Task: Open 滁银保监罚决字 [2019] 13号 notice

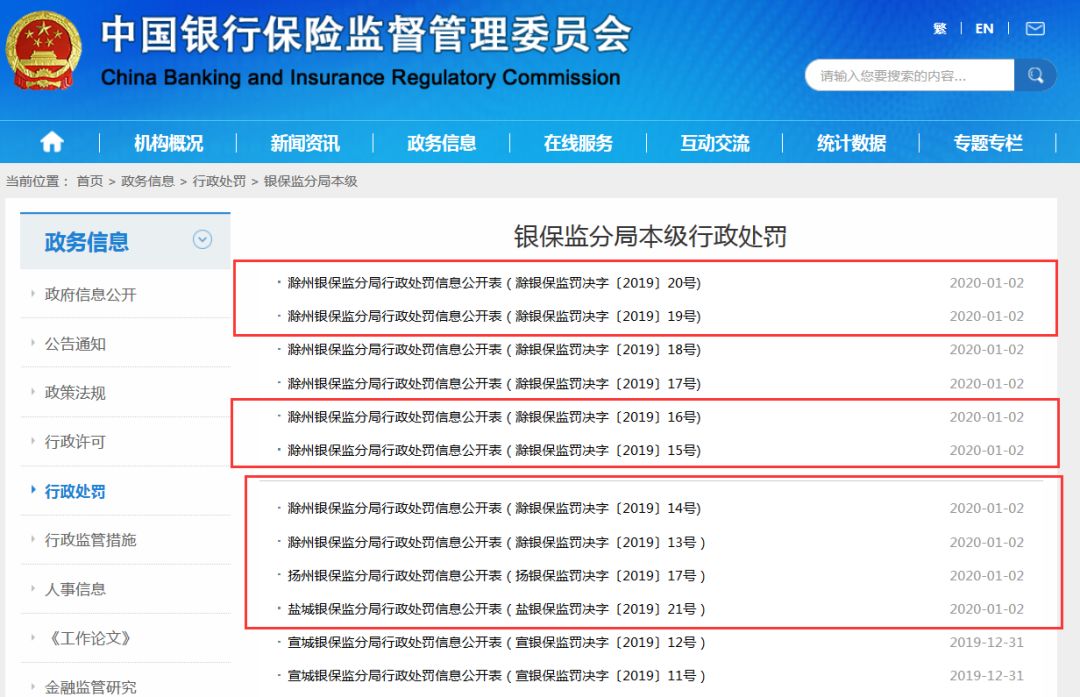Action: [x=496, y=543]
